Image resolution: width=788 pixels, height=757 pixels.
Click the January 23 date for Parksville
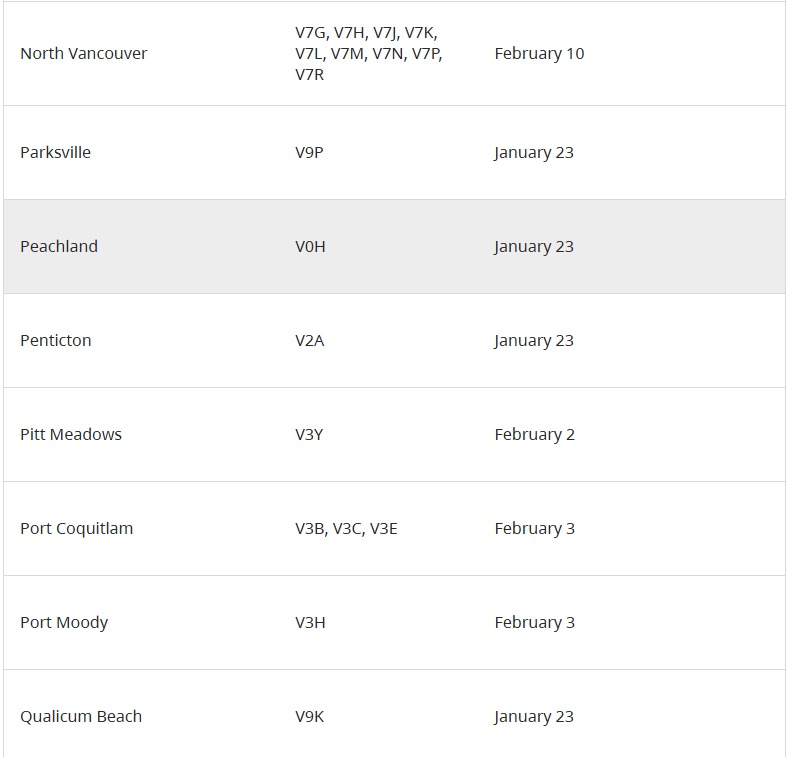tap(534, 153)
